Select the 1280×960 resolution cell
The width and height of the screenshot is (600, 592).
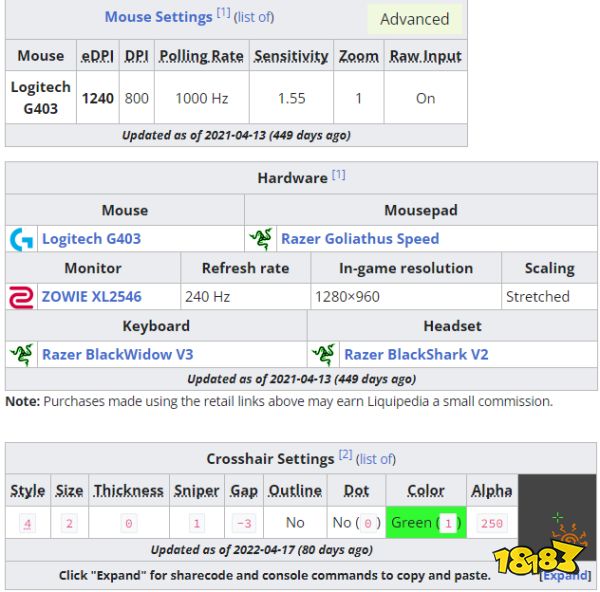click(406, 297)
